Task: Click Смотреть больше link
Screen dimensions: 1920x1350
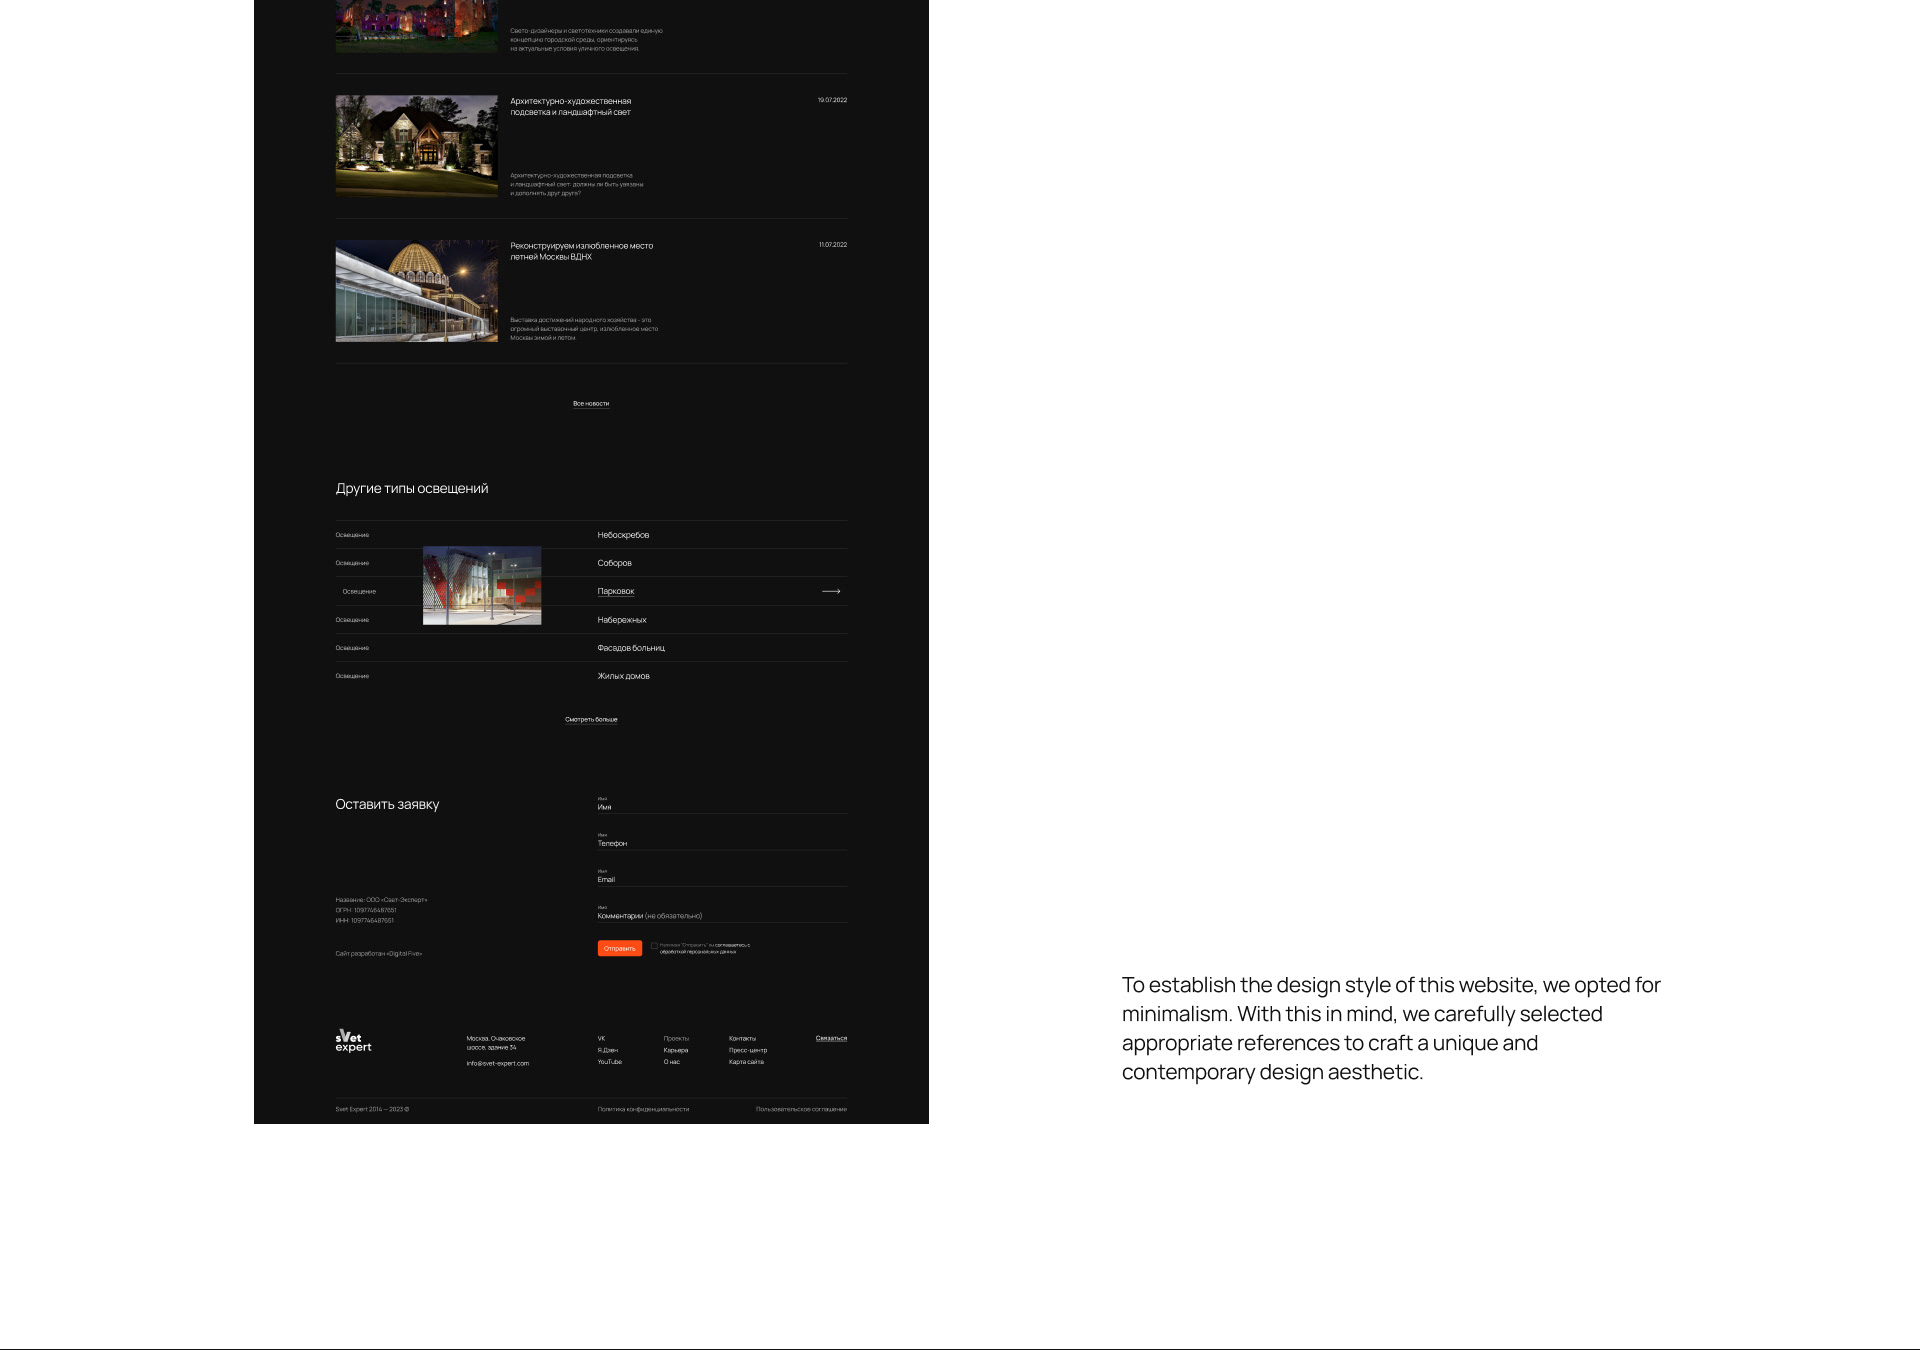Action: coord(591,720)
